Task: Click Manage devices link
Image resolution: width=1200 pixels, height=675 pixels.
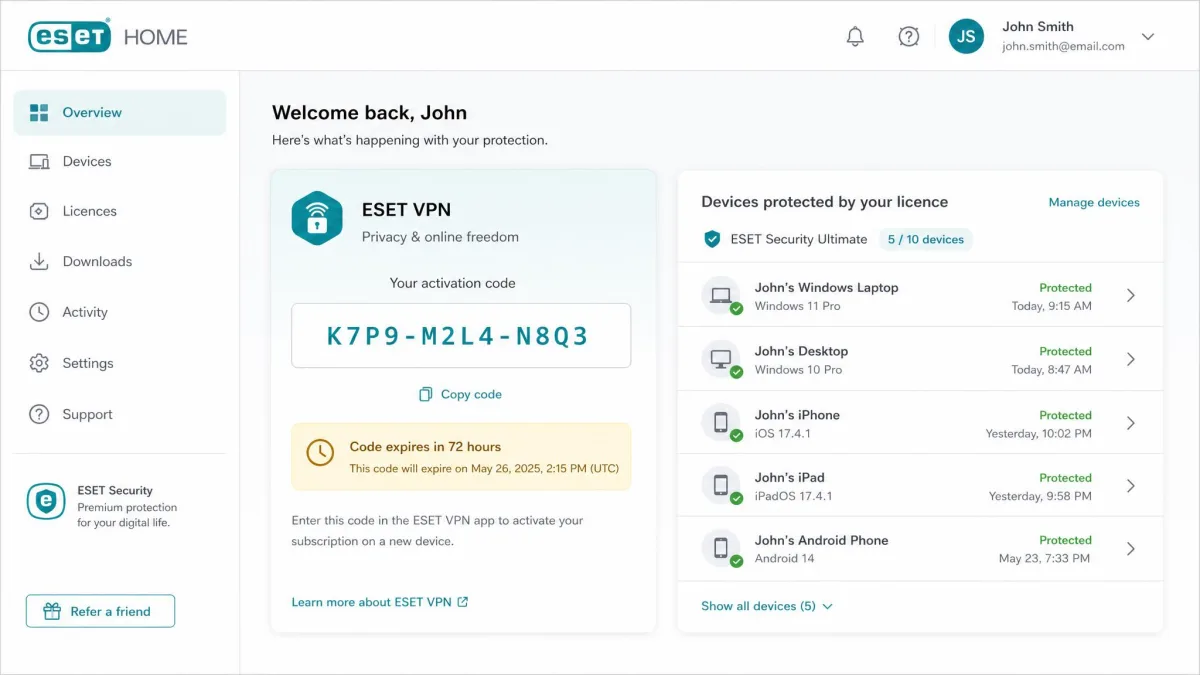Action: coord(1094,203)
